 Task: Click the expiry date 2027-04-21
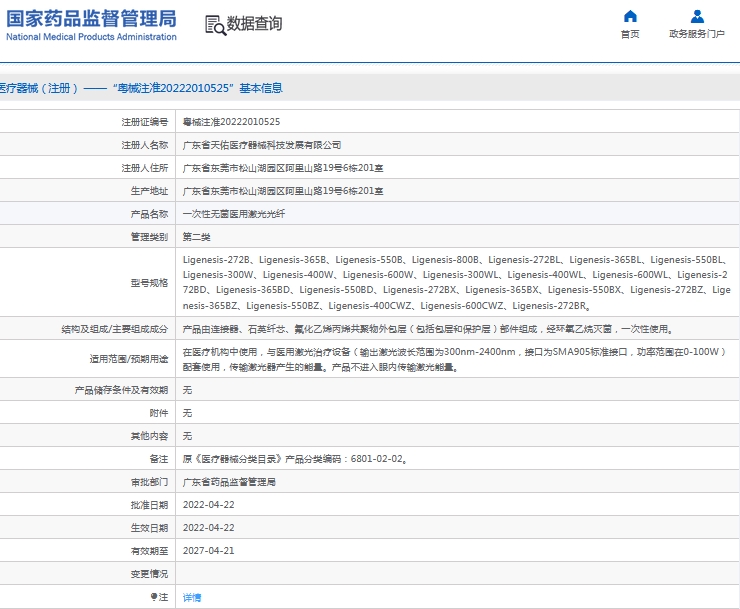click(x=209, y=551)
